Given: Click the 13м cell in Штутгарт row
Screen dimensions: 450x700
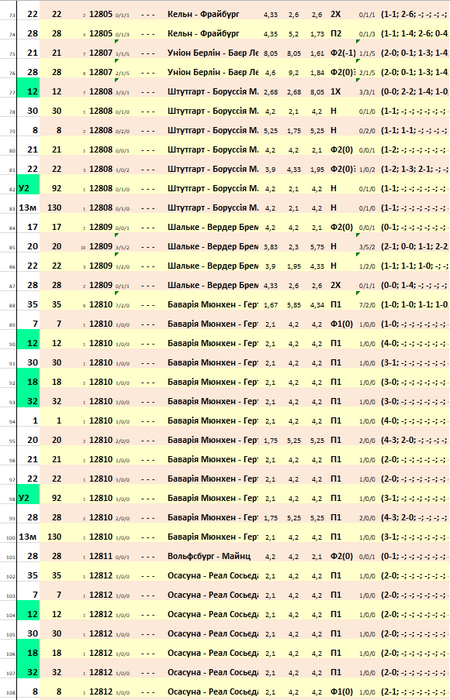Looking at the screenshot, I should (28, 208).
